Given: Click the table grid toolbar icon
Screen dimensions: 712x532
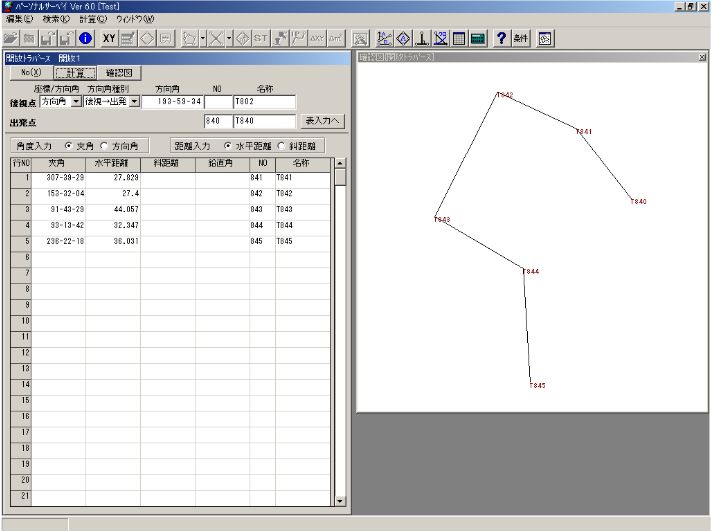Looking at the screenshot, I should (459, 38).
